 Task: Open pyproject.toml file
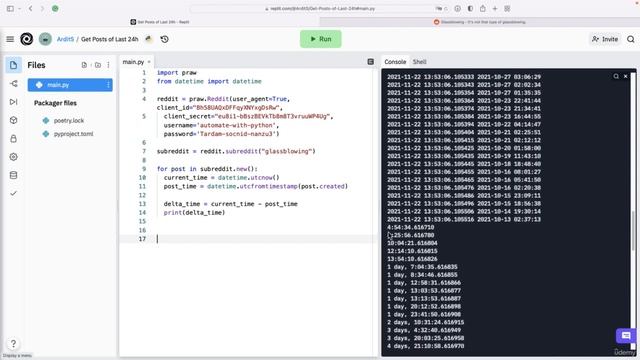click(73, 134)
